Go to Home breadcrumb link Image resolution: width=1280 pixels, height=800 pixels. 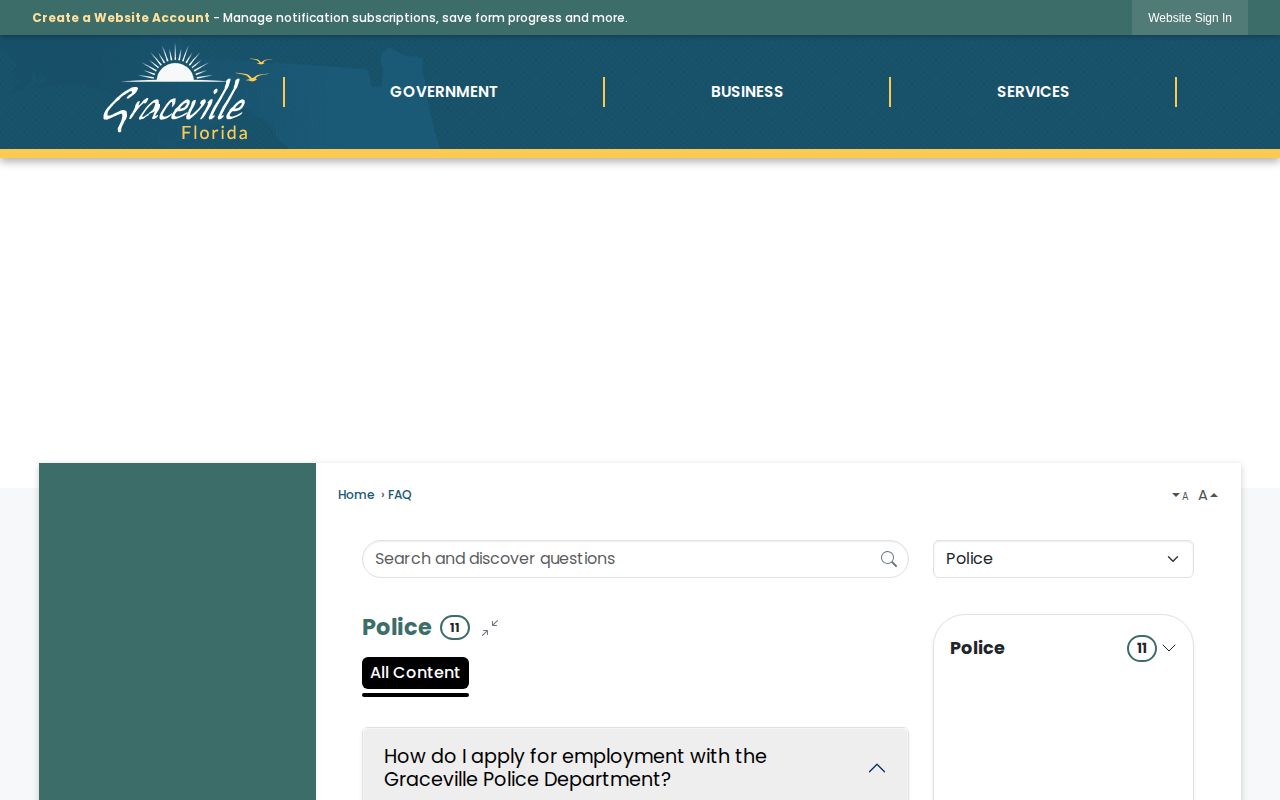click(356, 495)
